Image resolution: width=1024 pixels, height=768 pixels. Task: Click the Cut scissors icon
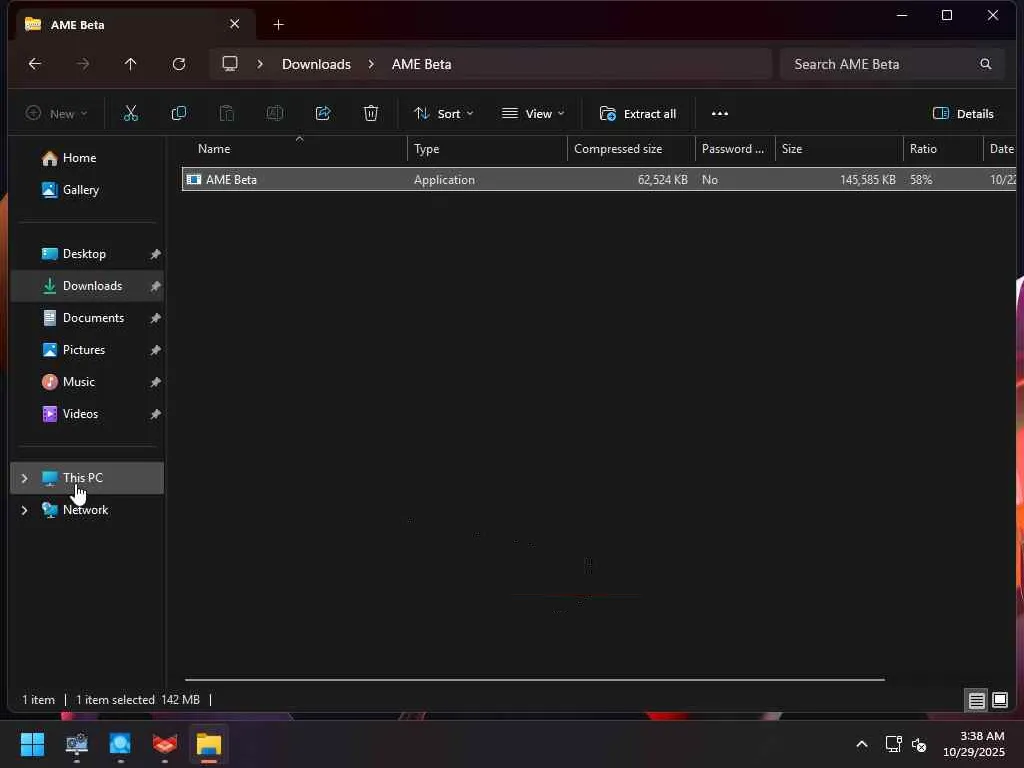[131, 114]
